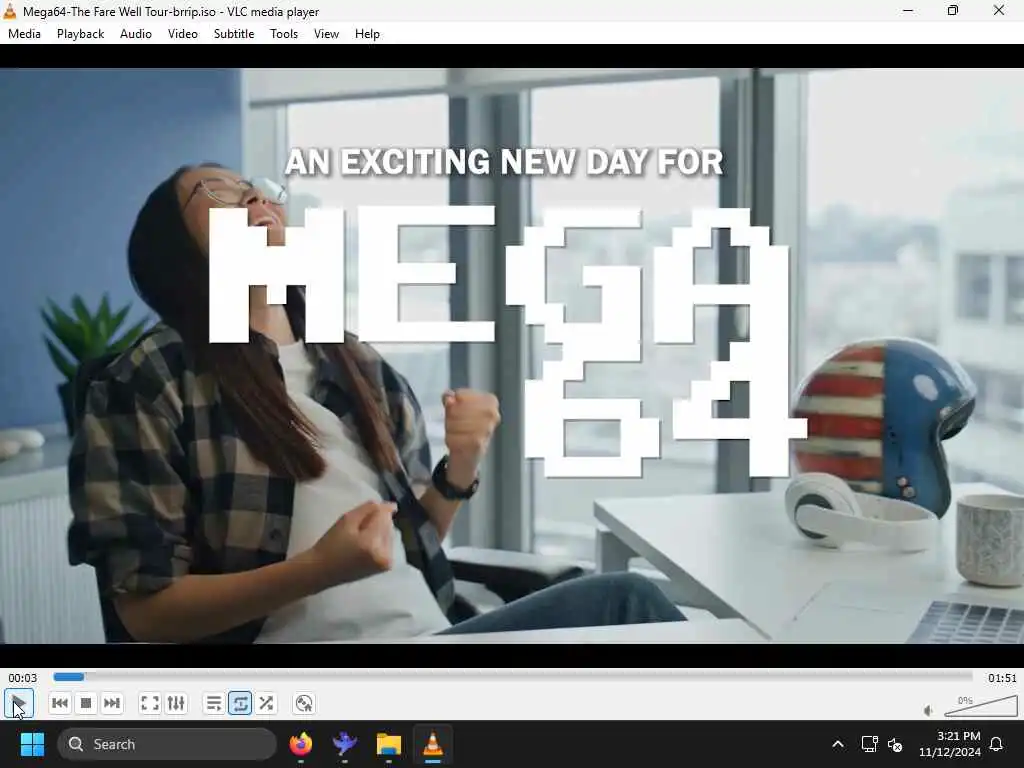Open the Tools menu
The width and height of the screenshot is (1024, 768).
pyautogui.click(x=284, y=34)
